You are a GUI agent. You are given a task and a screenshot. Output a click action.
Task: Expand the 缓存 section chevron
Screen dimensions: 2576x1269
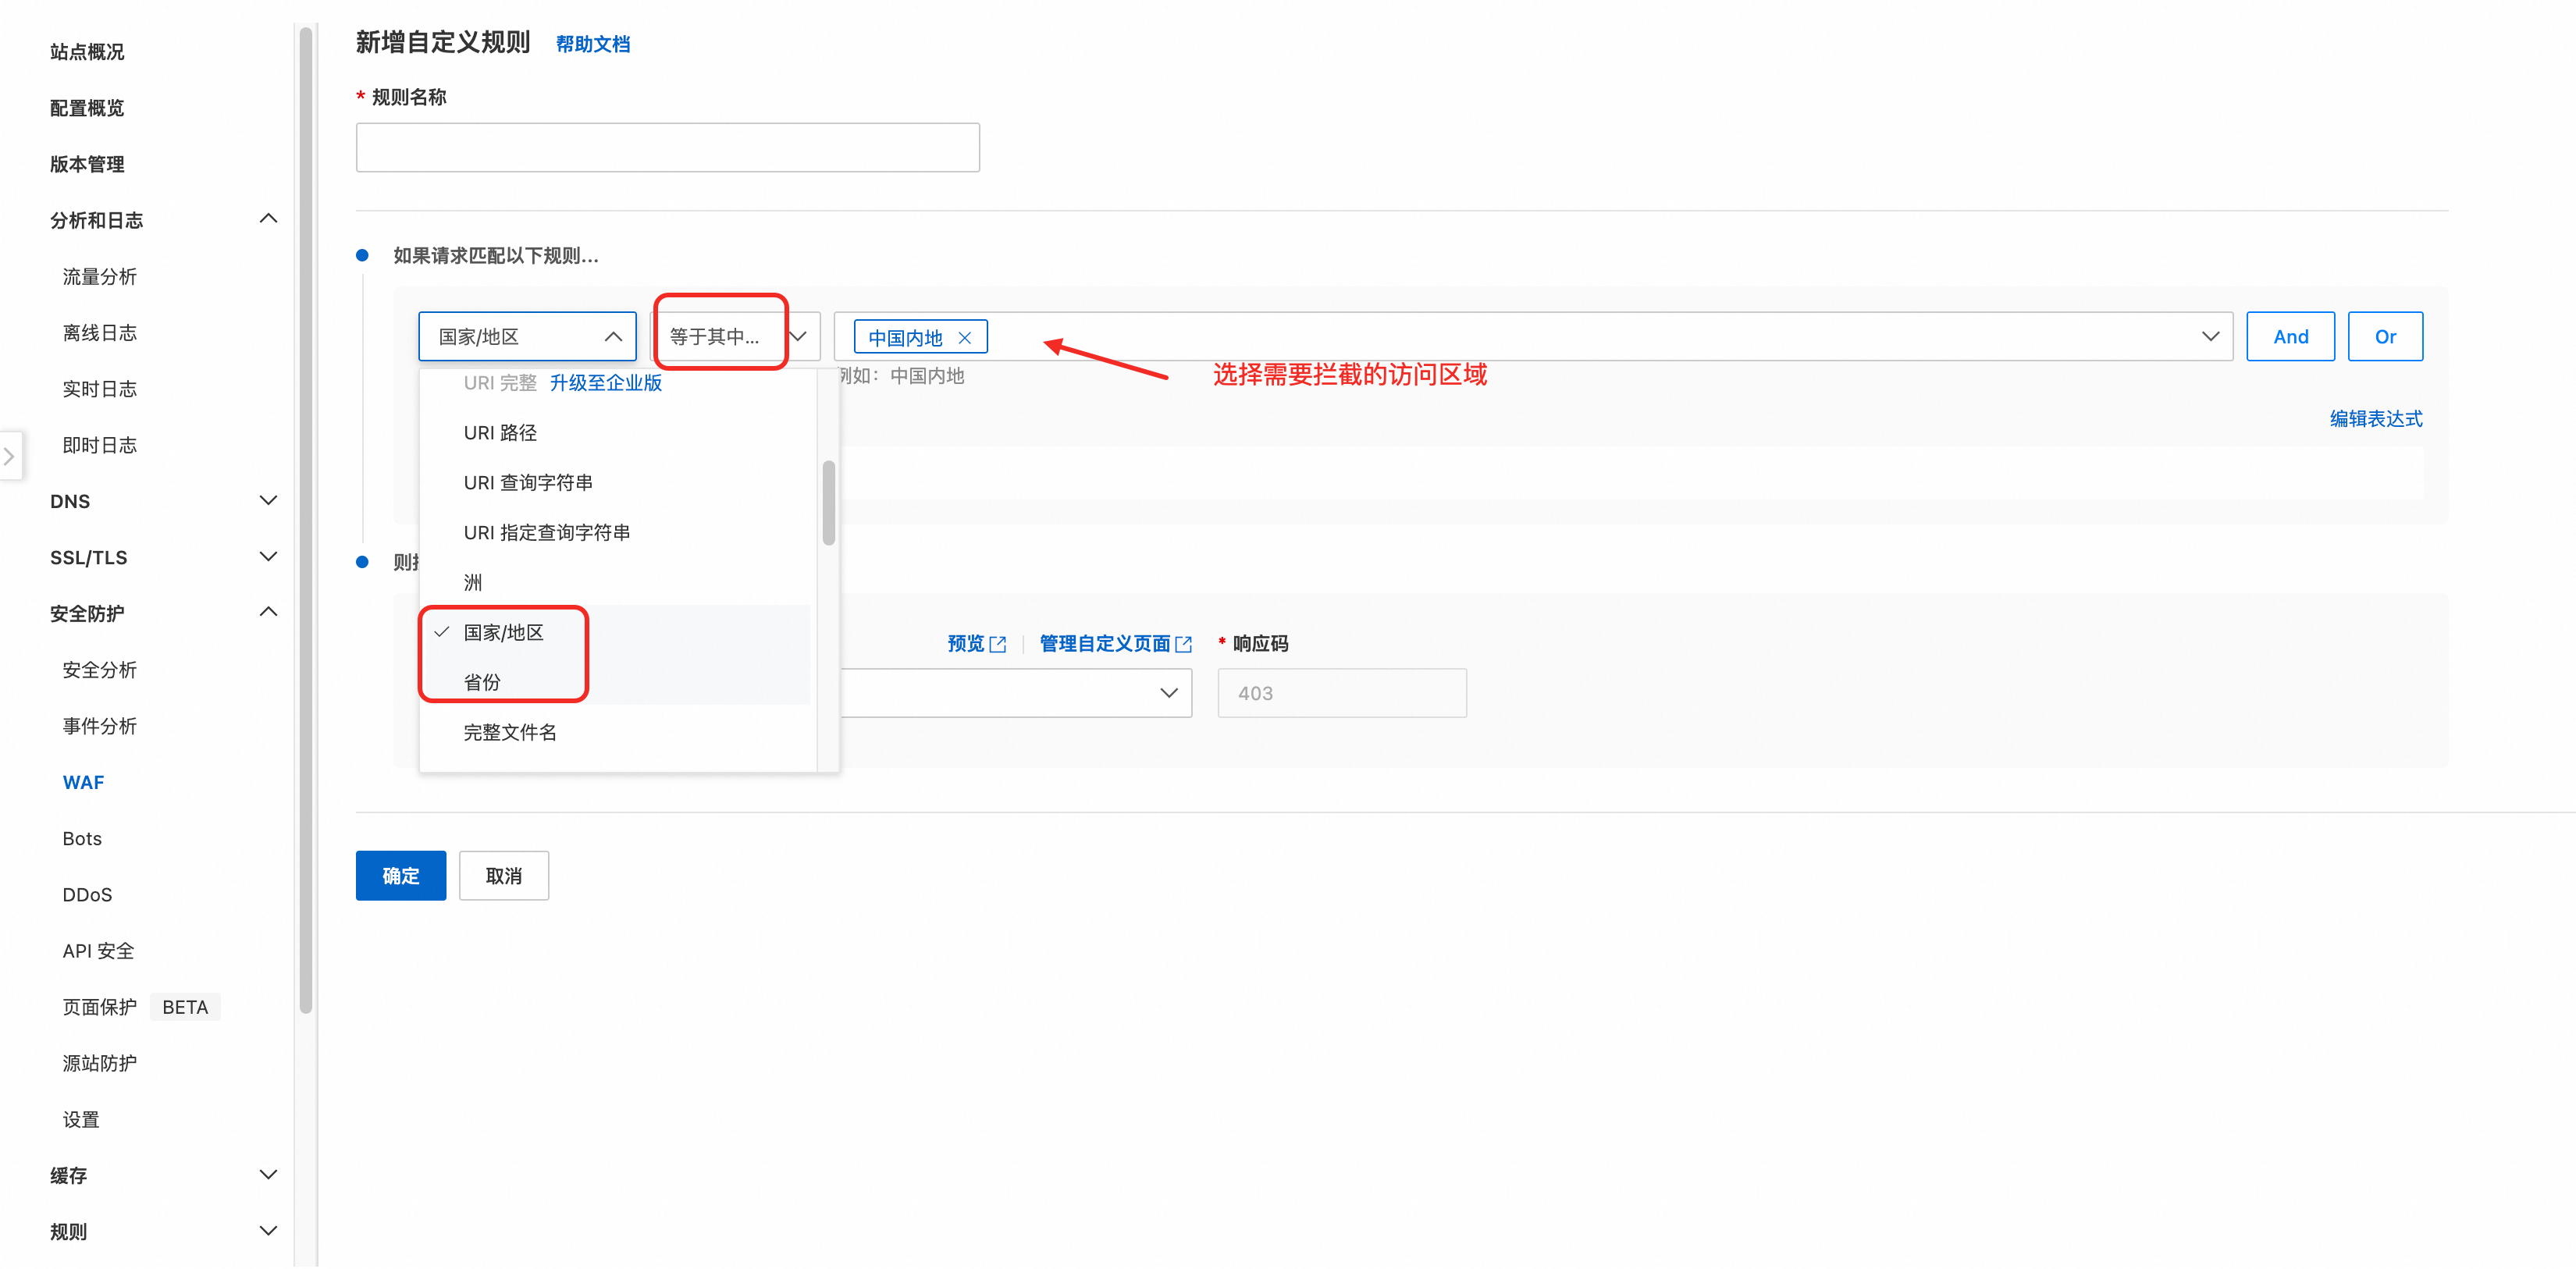pos(268,1174)
